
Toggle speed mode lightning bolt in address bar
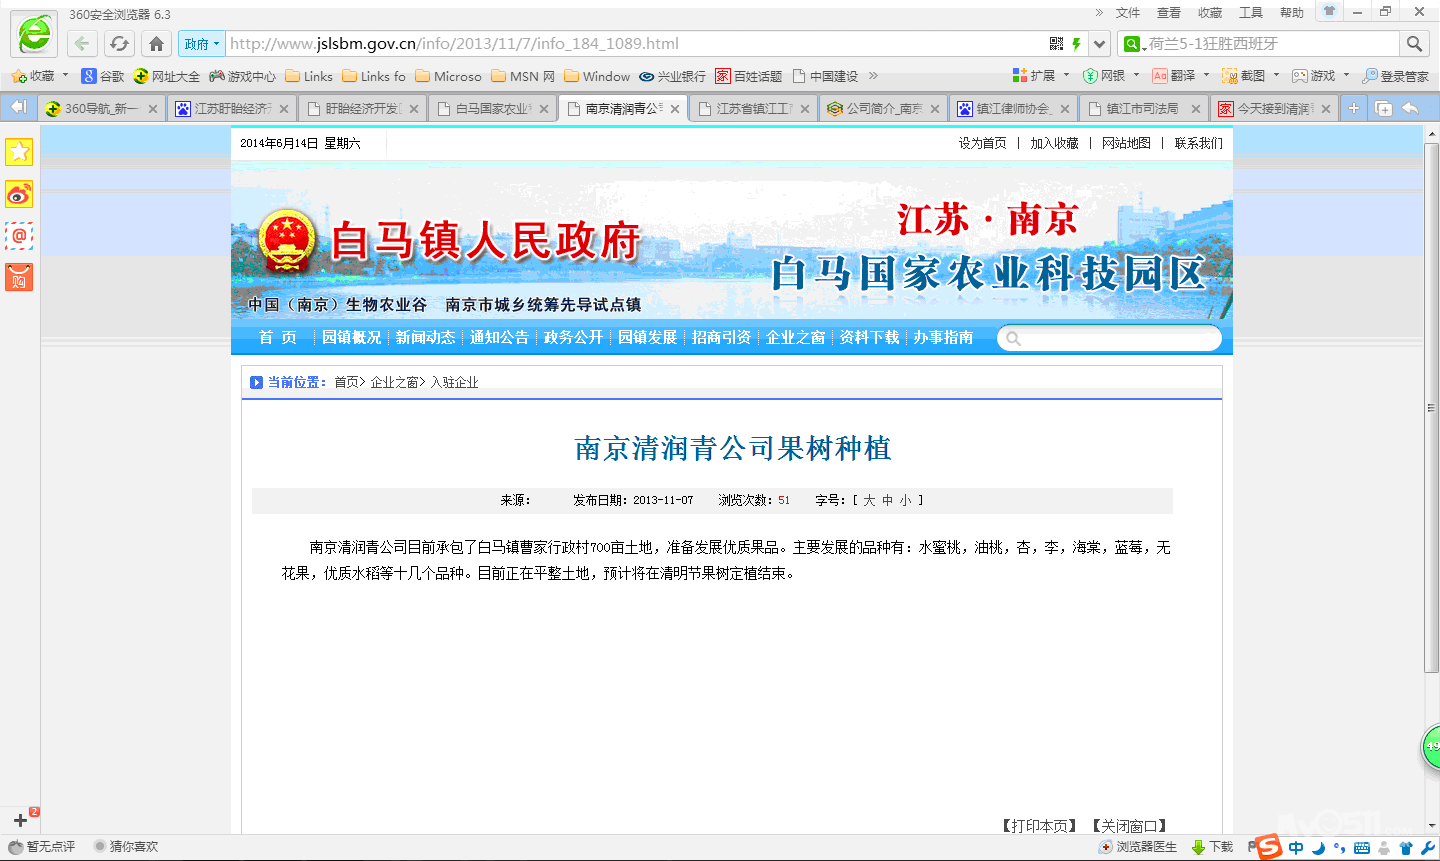pyautogui.click(x=1077, y=44)
